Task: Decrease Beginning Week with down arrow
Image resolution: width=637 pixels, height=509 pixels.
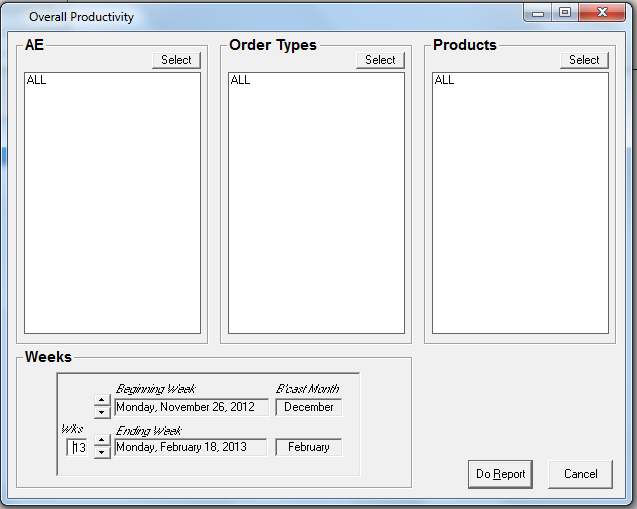Action: (x=102, y=413)
